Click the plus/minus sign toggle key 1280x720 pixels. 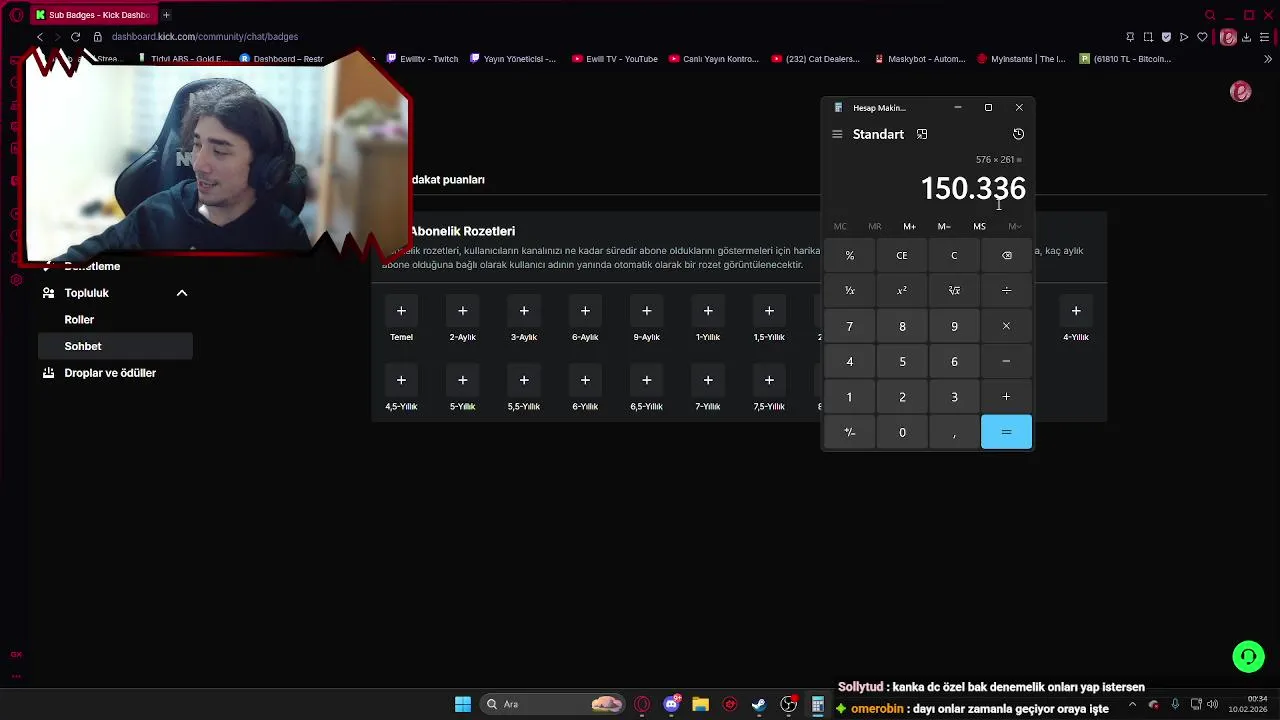[x=850, y=433]
